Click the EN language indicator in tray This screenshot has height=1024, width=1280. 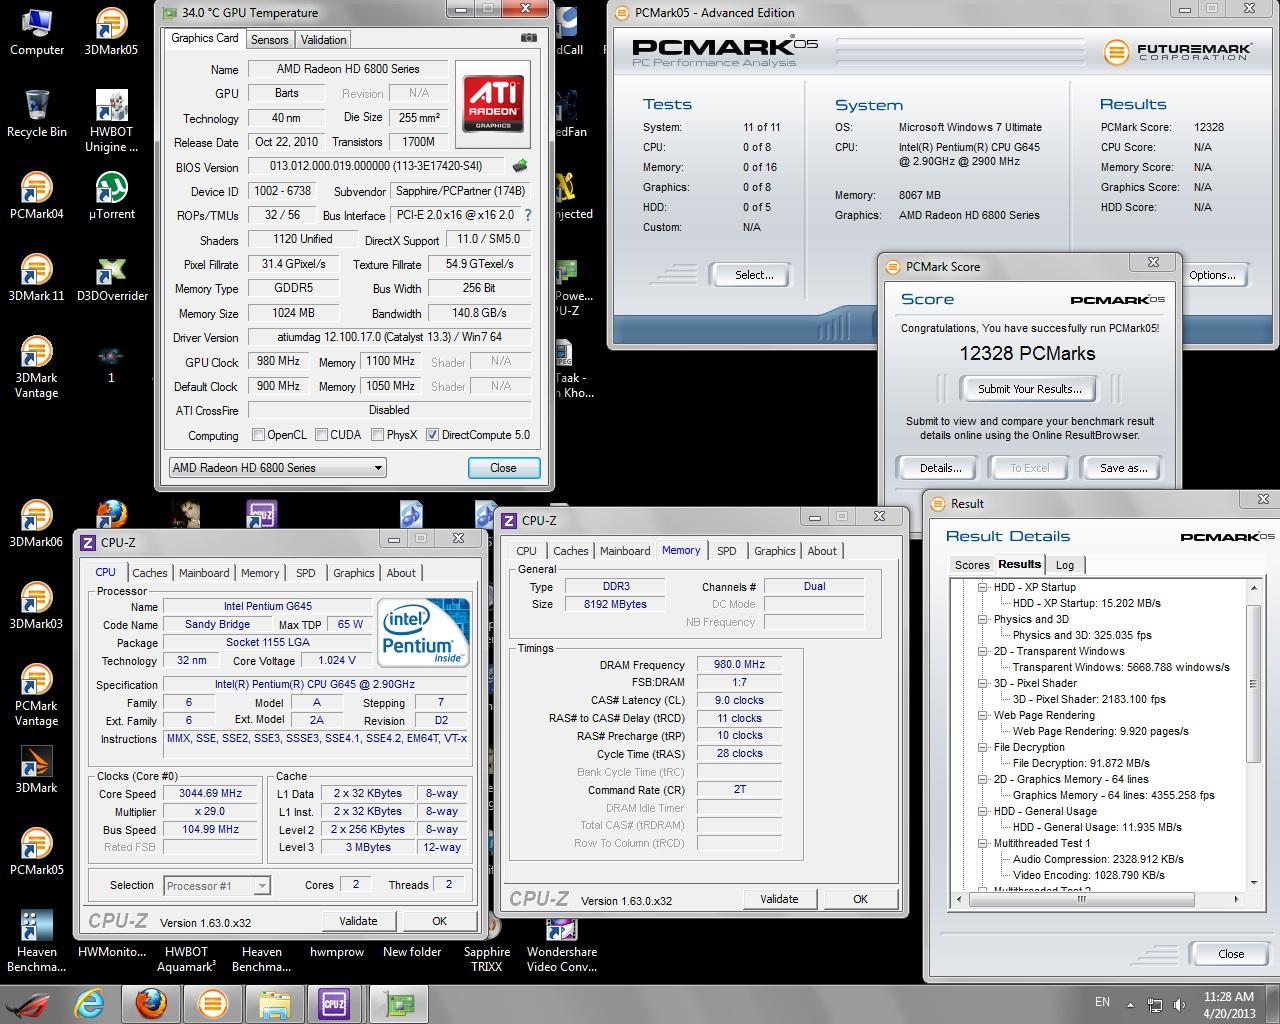[1102, 1002]
